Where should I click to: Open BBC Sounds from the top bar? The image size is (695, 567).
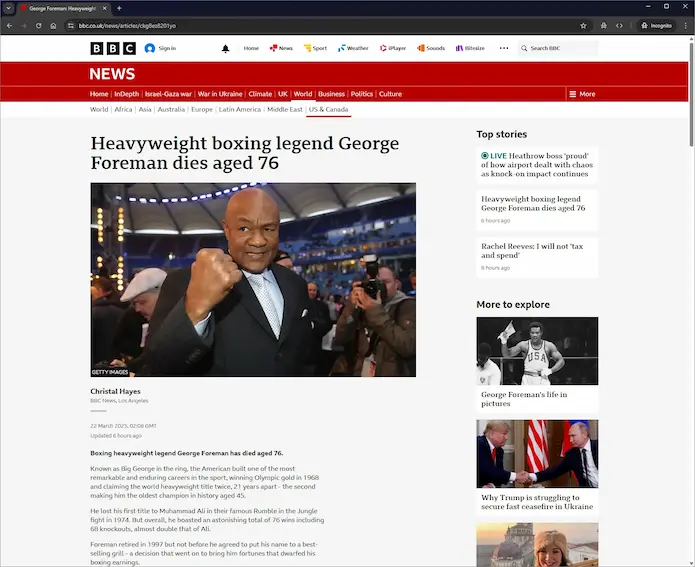[431, 48]
